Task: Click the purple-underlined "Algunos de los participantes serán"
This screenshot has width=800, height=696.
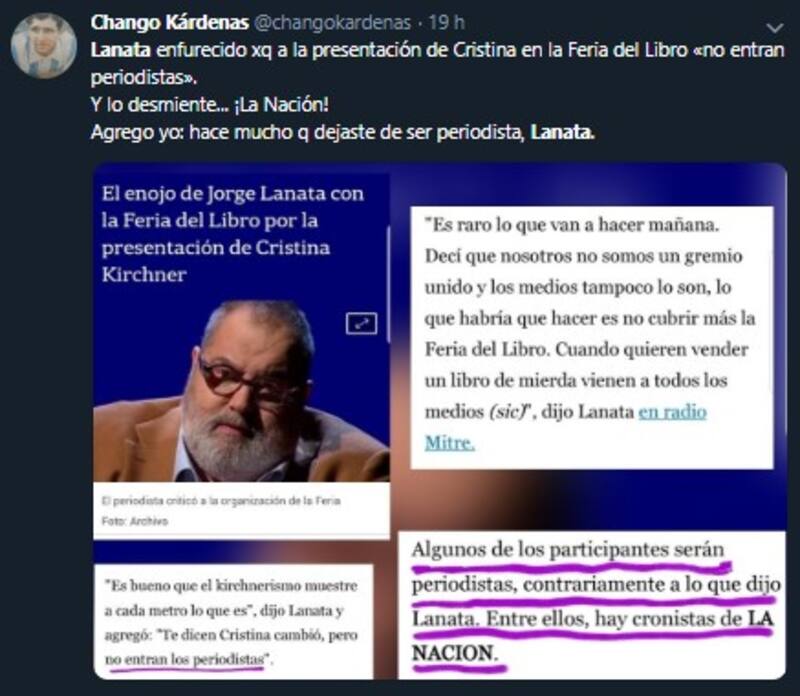Action: tap(568, 550)
